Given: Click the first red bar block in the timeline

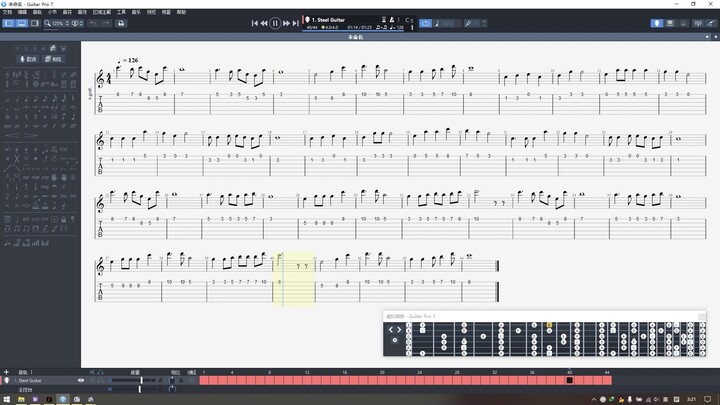Looking at the screenshot, I should 204,380.
